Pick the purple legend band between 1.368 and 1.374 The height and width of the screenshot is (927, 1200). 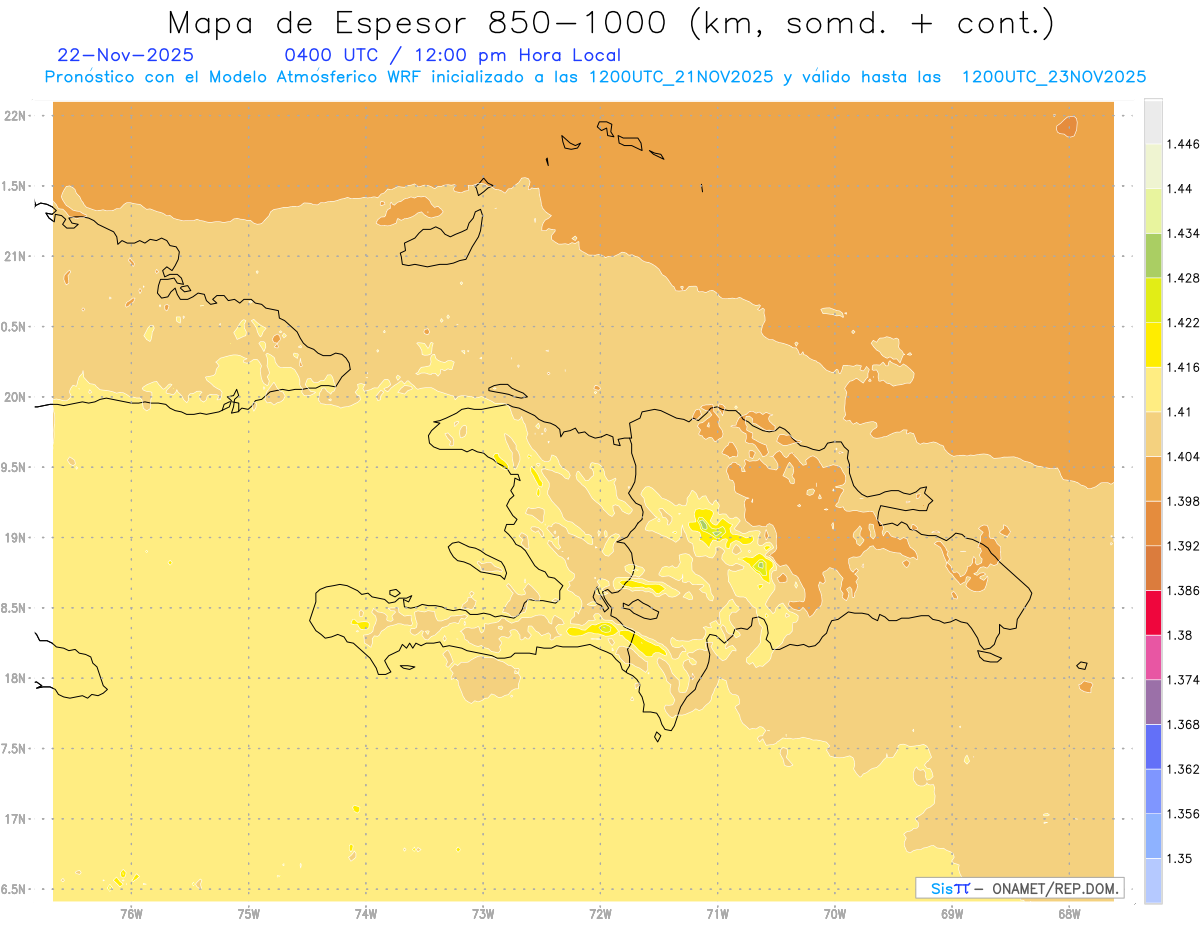pyautogui.click(x=1154, y=701)
